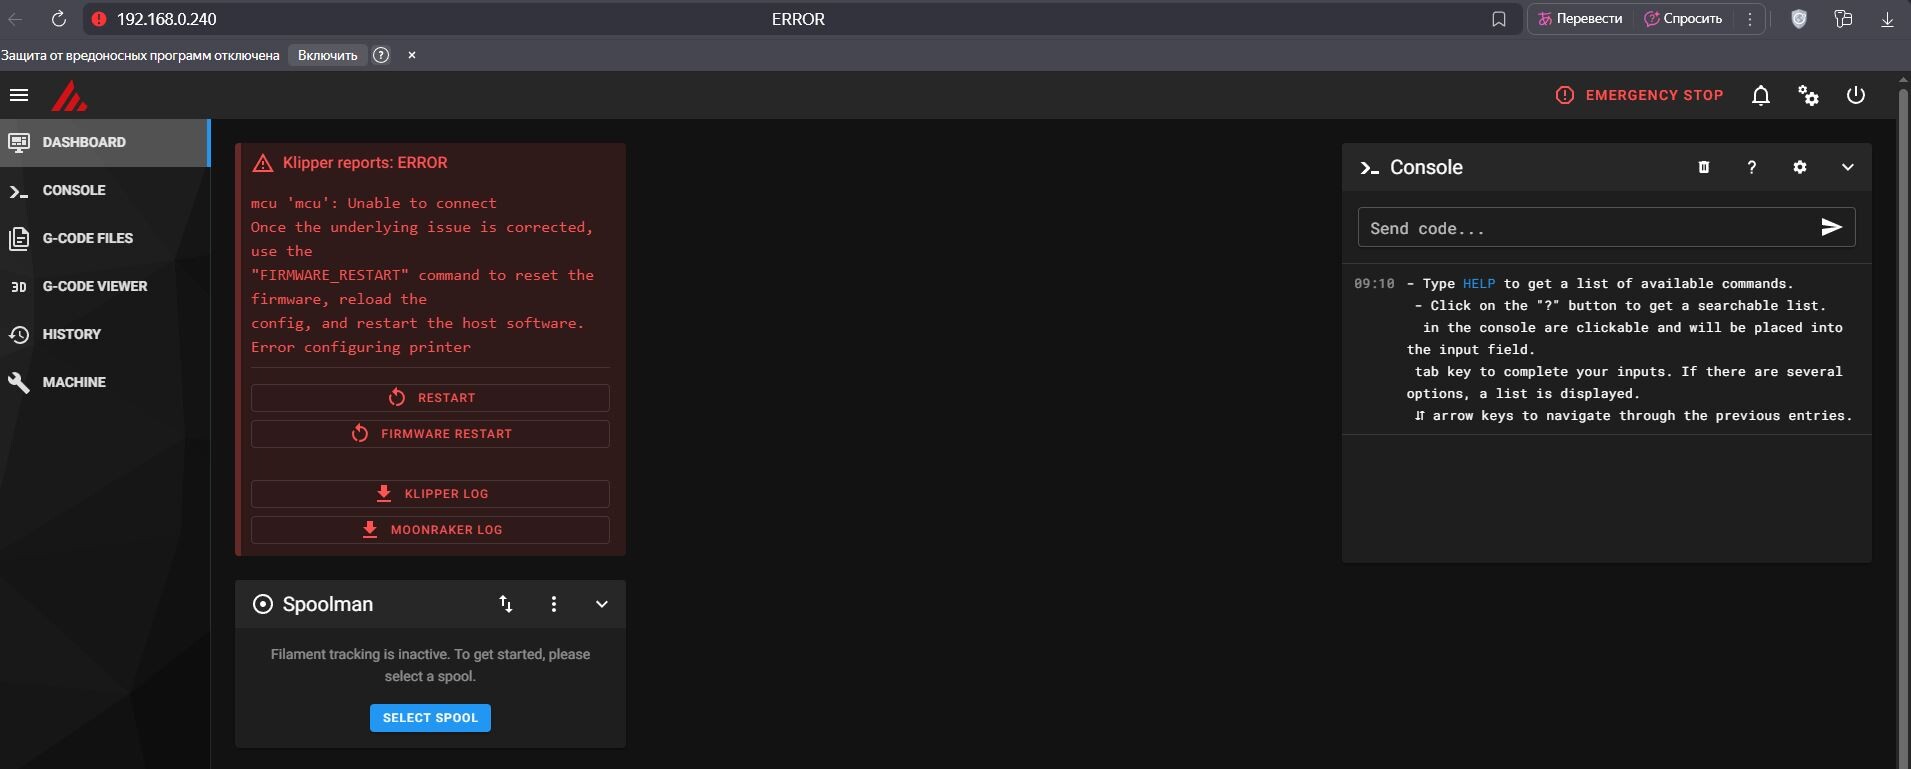Open G-Code Files page
Image resolution: width=1911 pixels, height=769 pixels.
[105, 238]
